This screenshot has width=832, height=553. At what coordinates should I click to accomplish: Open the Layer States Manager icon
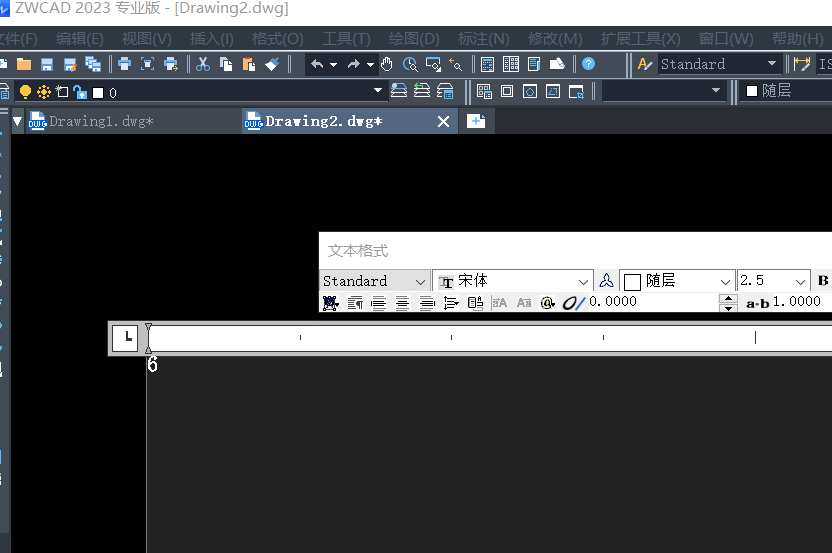click(445, 91)
